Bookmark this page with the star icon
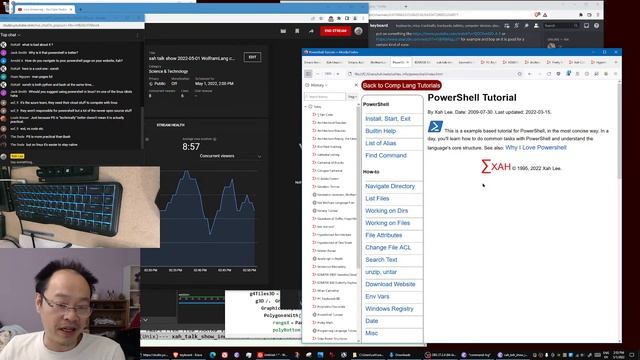640x360 pixels. (519, 74)
